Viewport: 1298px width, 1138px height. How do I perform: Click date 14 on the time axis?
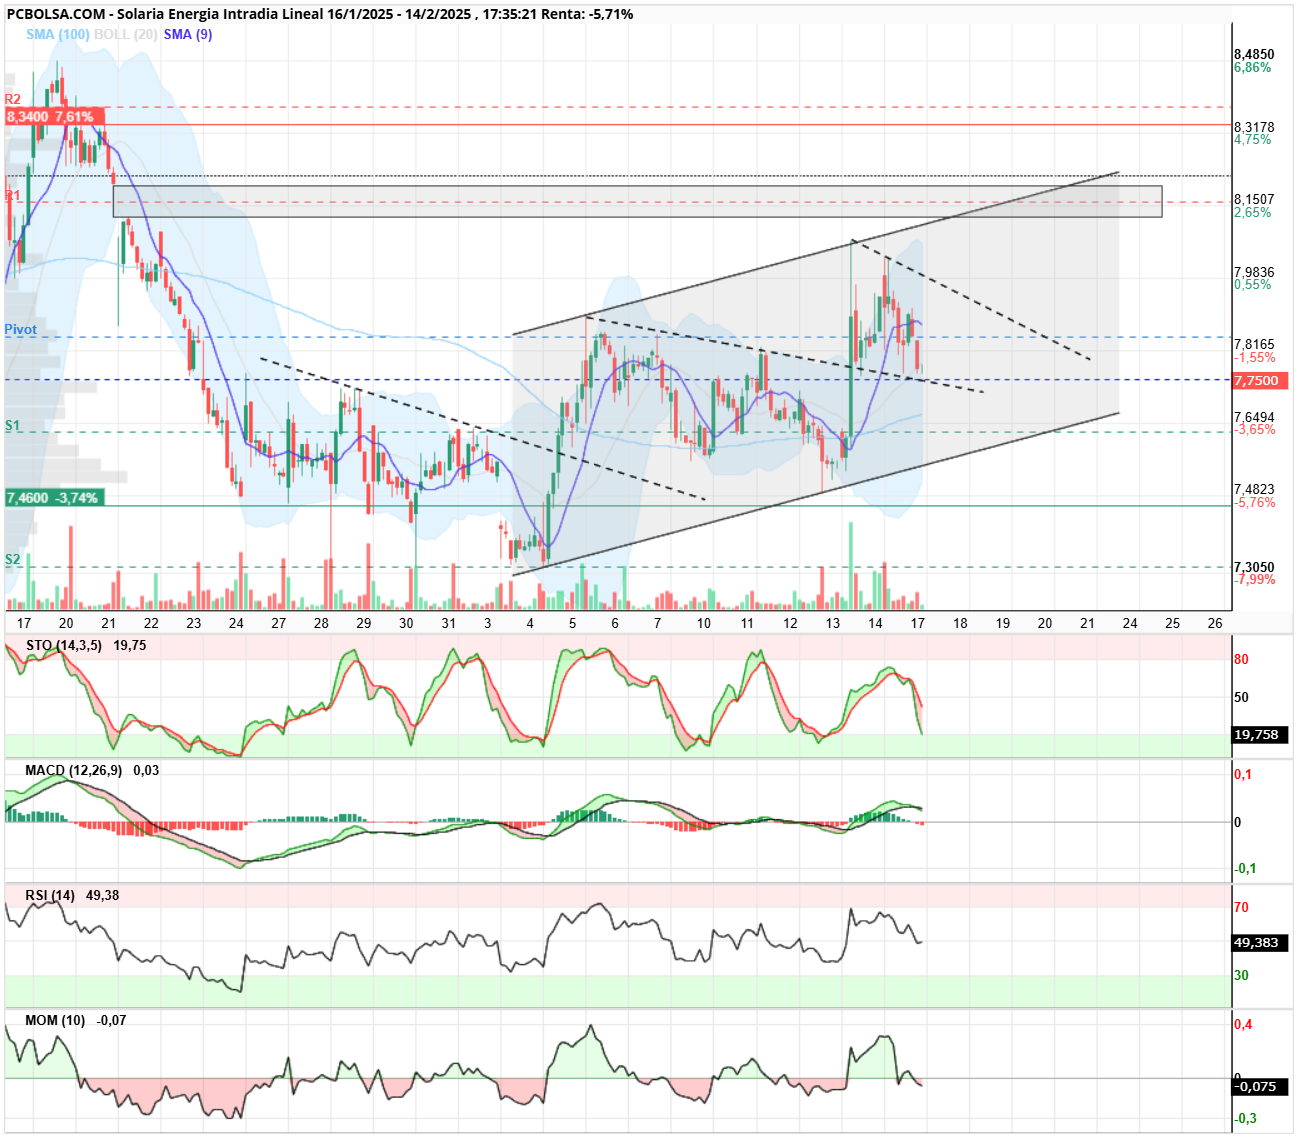875,623
